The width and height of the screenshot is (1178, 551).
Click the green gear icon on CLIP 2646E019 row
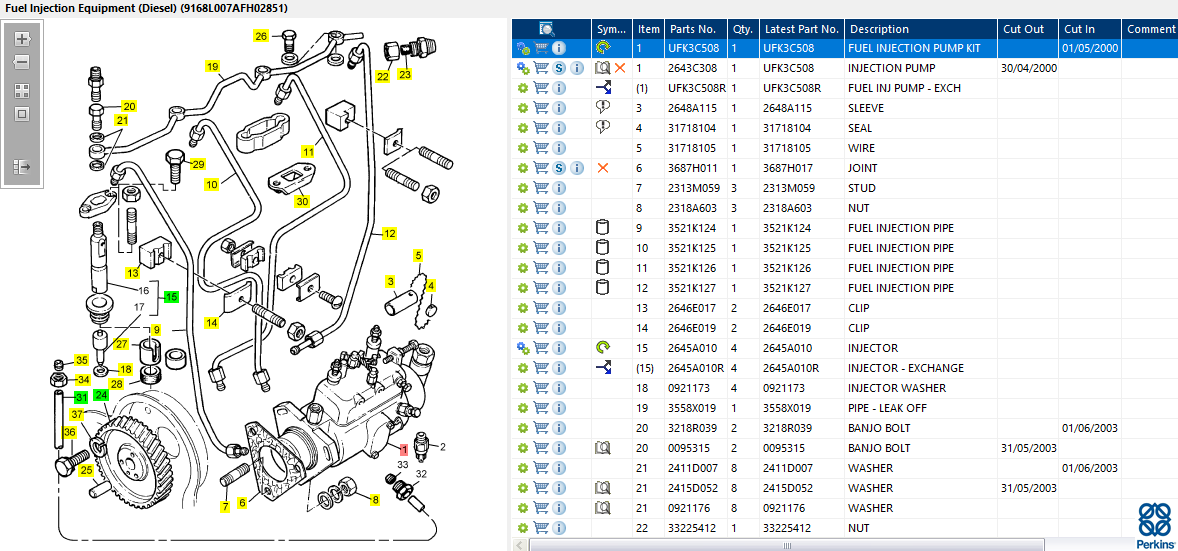[x=523, y=328]
